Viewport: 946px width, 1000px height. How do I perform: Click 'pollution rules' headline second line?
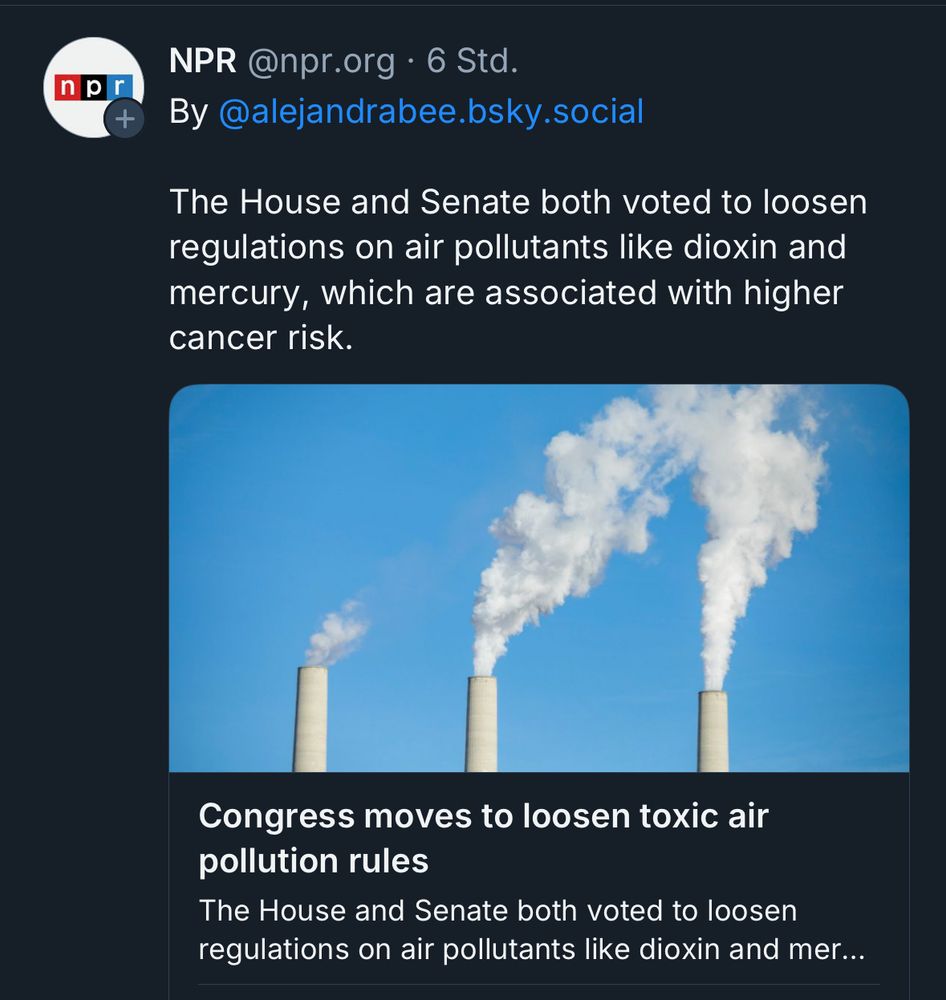313,860
